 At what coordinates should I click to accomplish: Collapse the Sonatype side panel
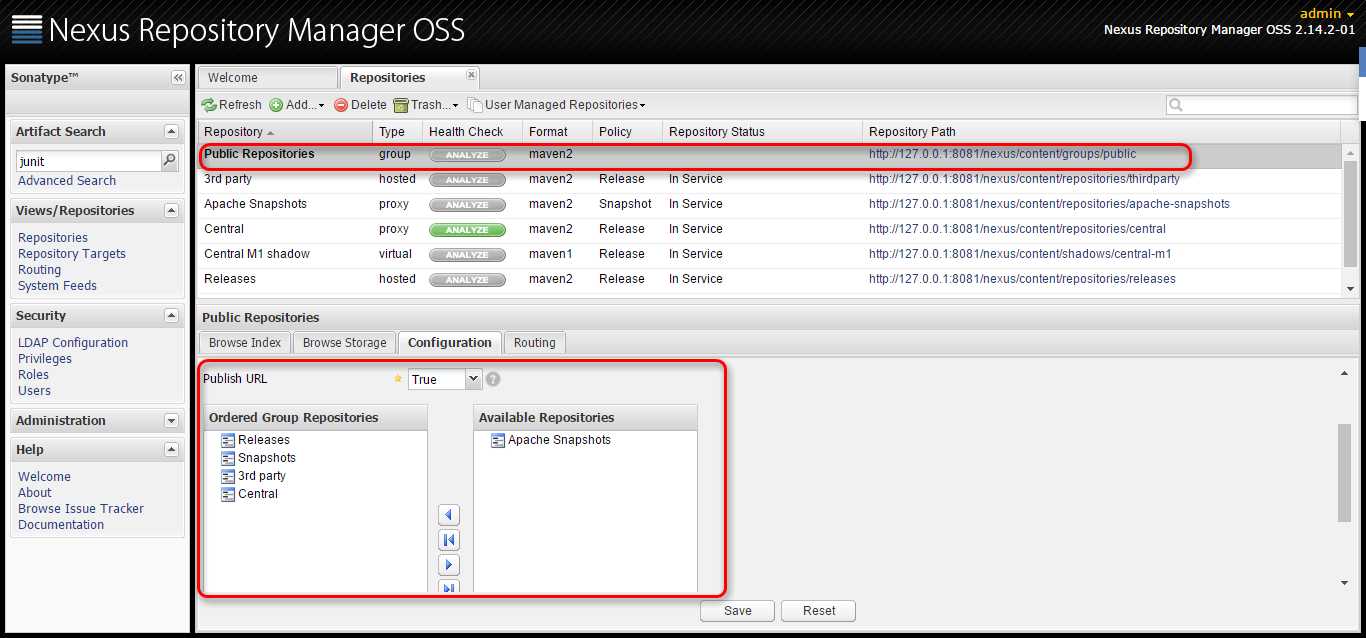177,78
